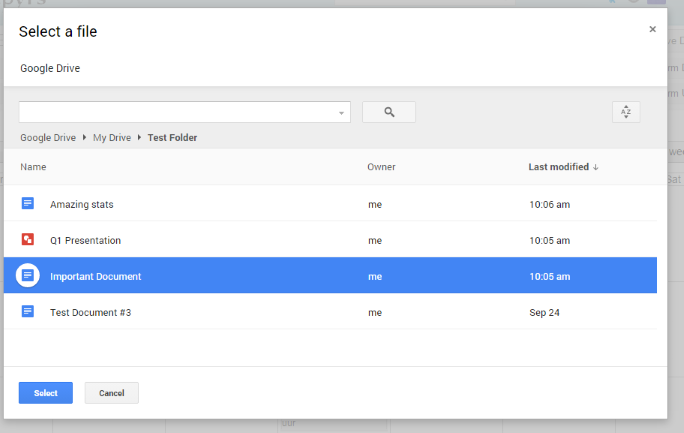The width and height of the screenshot is (684, 433).
Task: Focus the file search input field
Action: pos(178,112)
